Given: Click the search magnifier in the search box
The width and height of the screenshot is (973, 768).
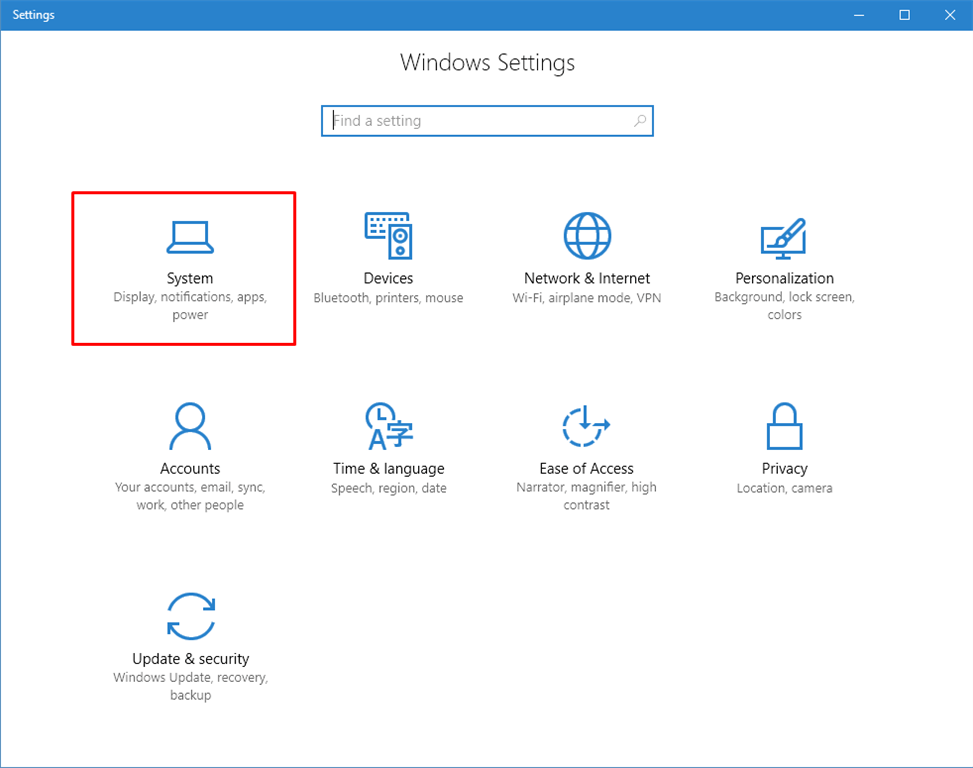Looking at the screenshot, I should tap(639, 120).
